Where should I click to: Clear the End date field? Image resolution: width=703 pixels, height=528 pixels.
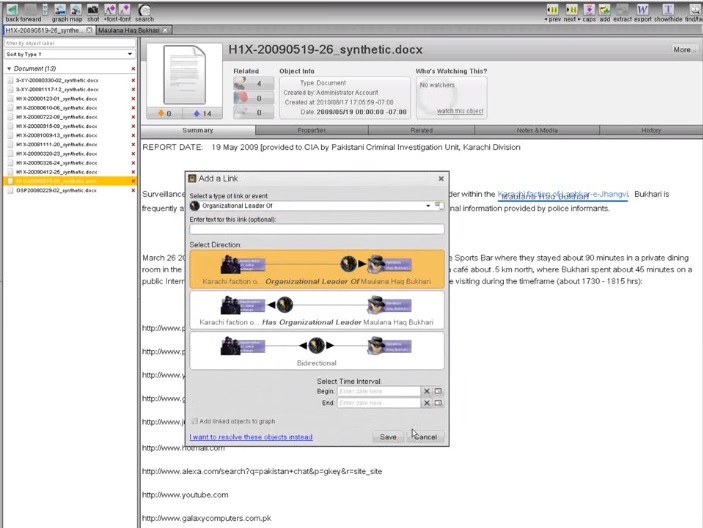click(426, 402)
